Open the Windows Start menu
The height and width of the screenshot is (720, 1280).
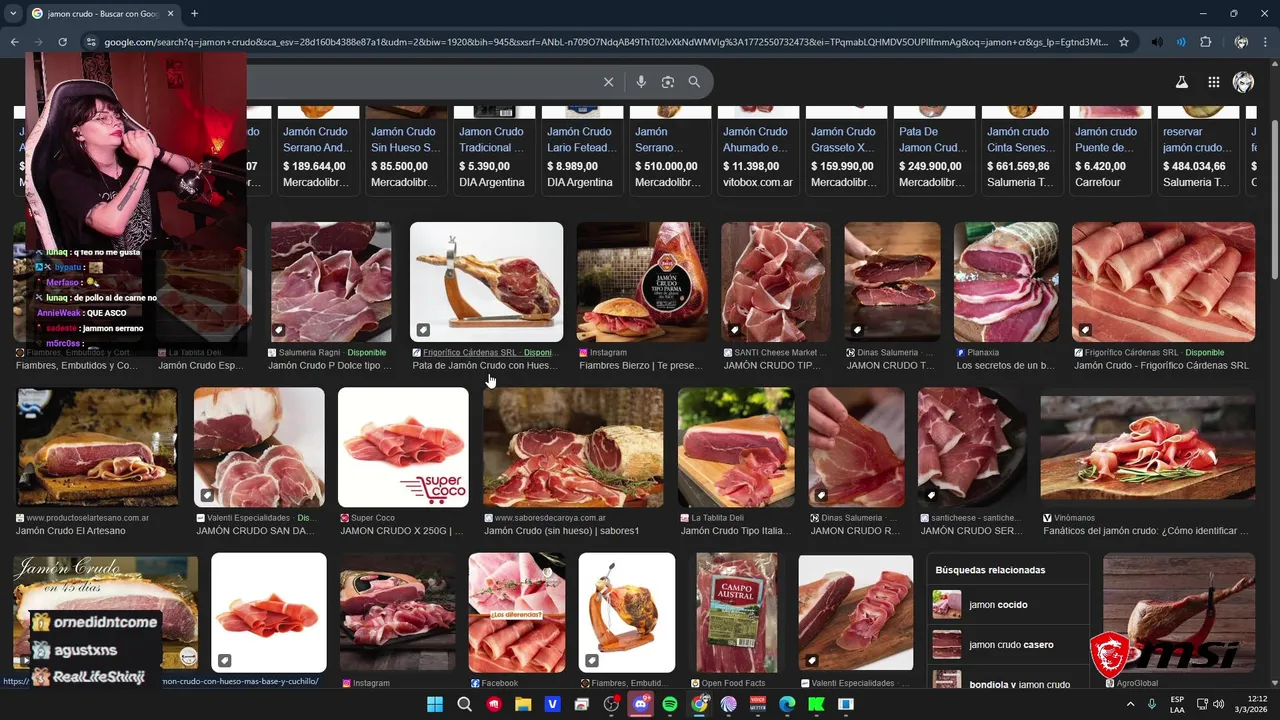[x=435, y=704]
